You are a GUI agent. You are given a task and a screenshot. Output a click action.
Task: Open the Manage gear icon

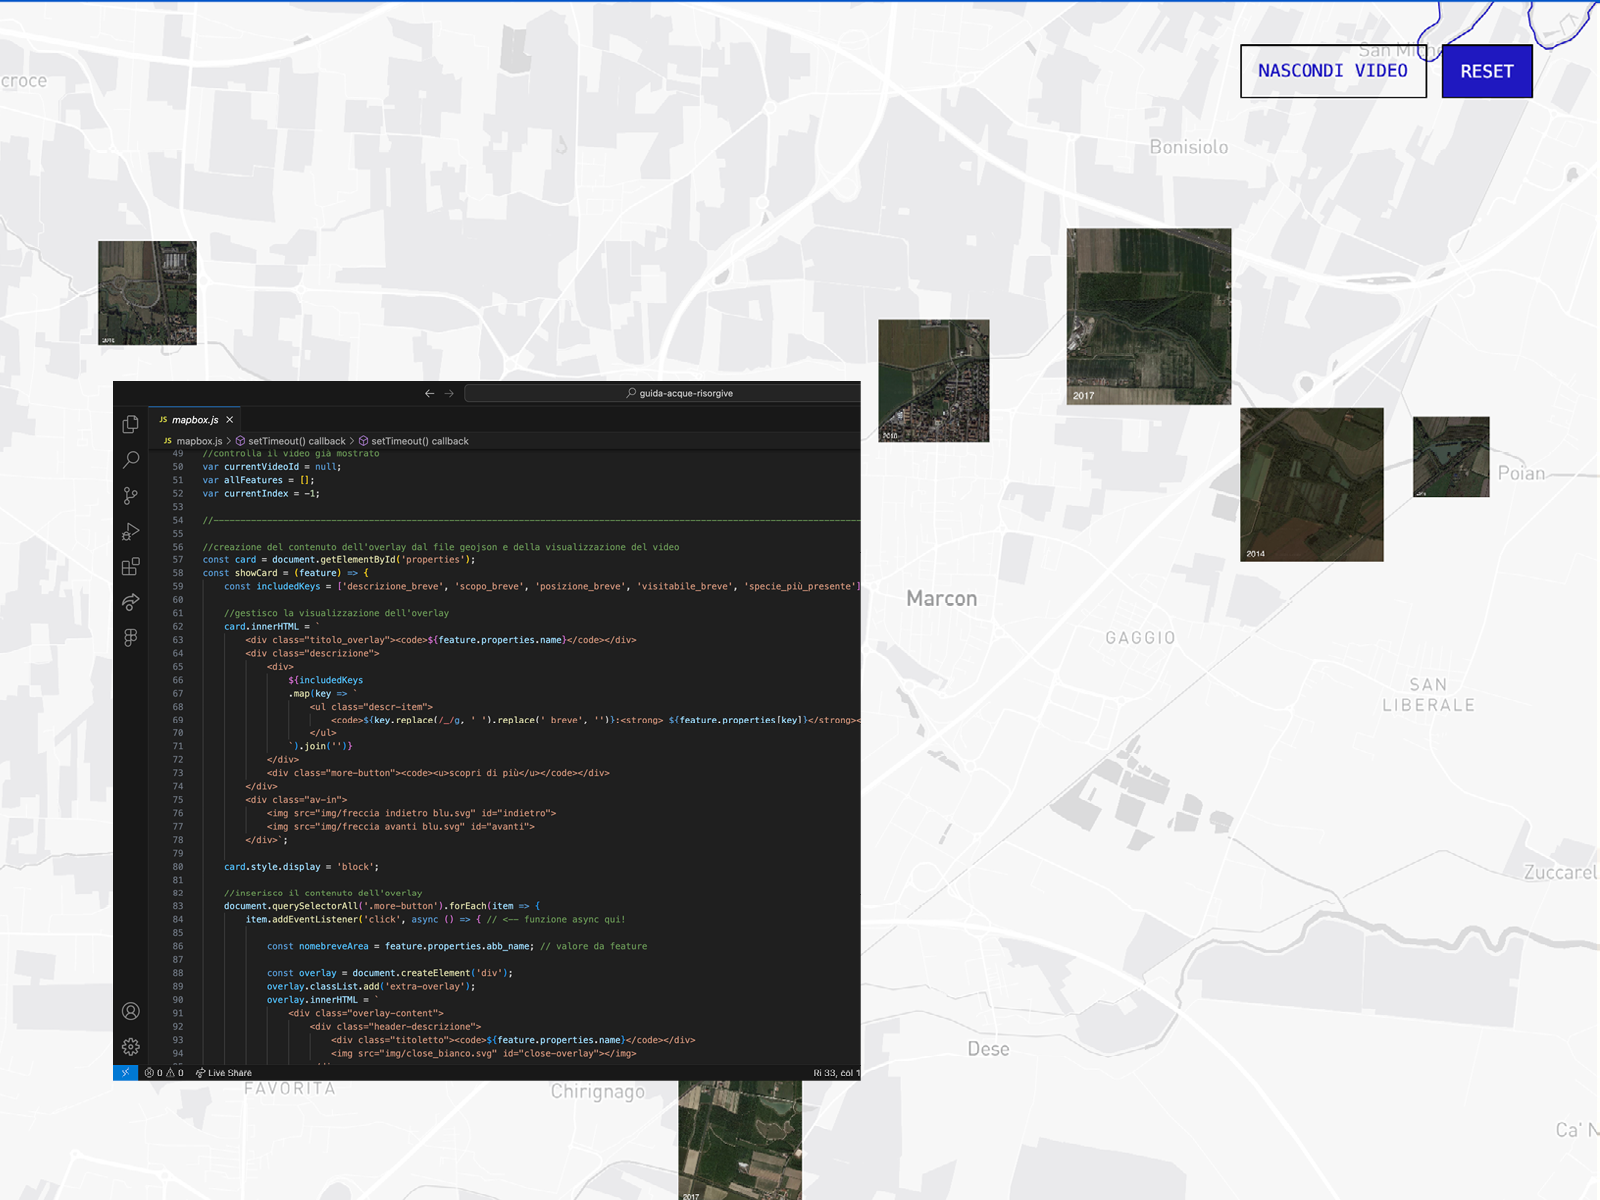(x=131, y=1047)
